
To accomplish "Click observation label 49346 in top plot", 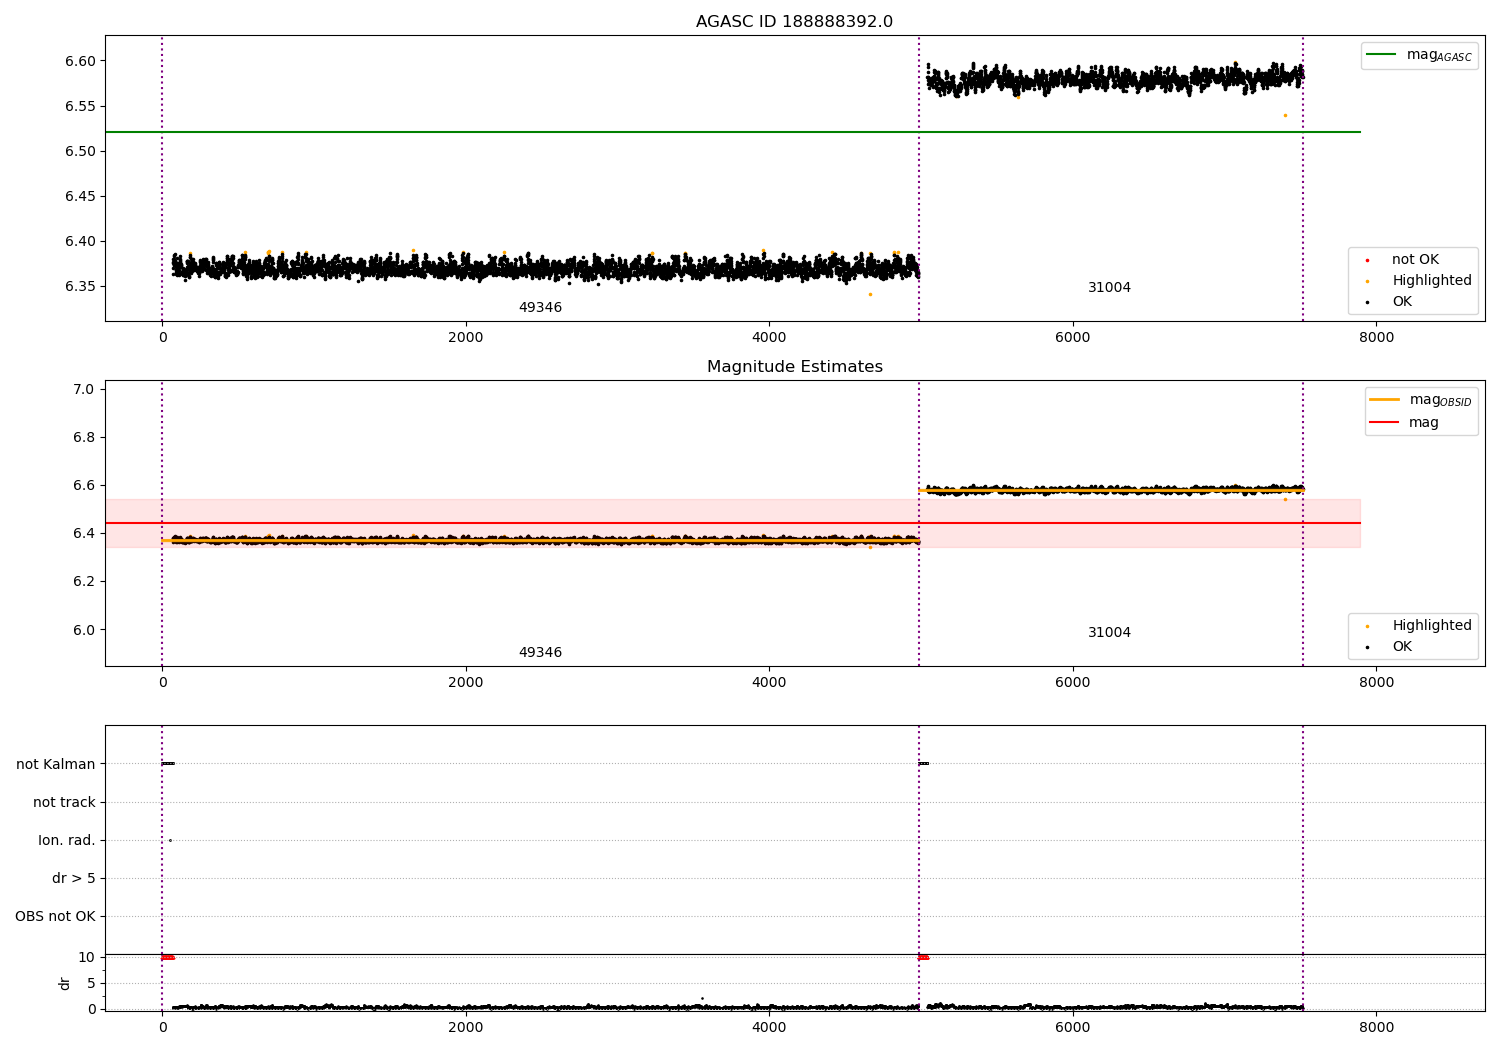I will [x=540, y=308].
